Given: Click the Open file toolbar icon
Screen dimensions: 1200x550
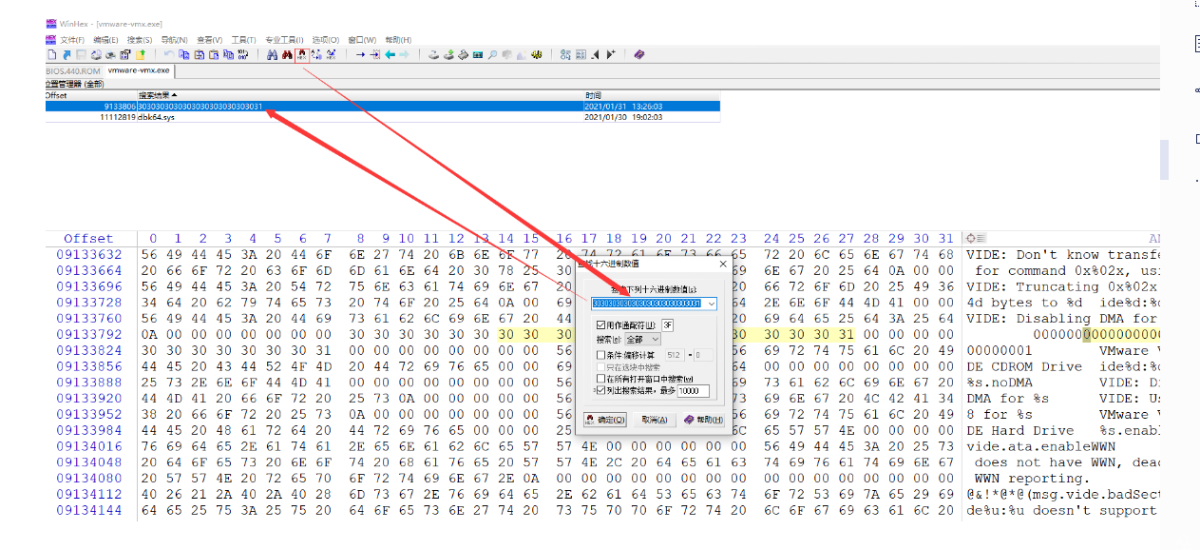Looking at the screenshot, I should [x=66, y=54].
